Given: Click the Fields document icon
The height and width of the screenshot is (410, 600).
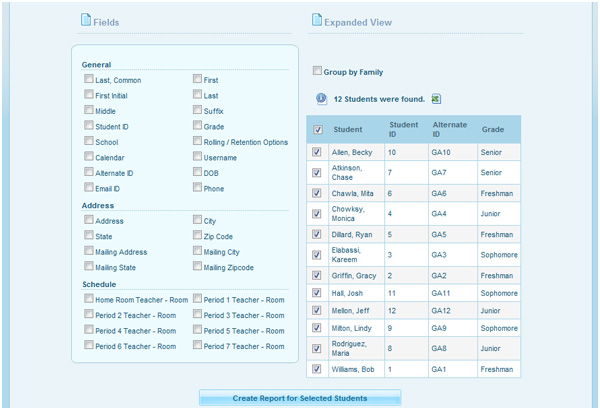Looking at the screenshot, I should click(84, 20).
